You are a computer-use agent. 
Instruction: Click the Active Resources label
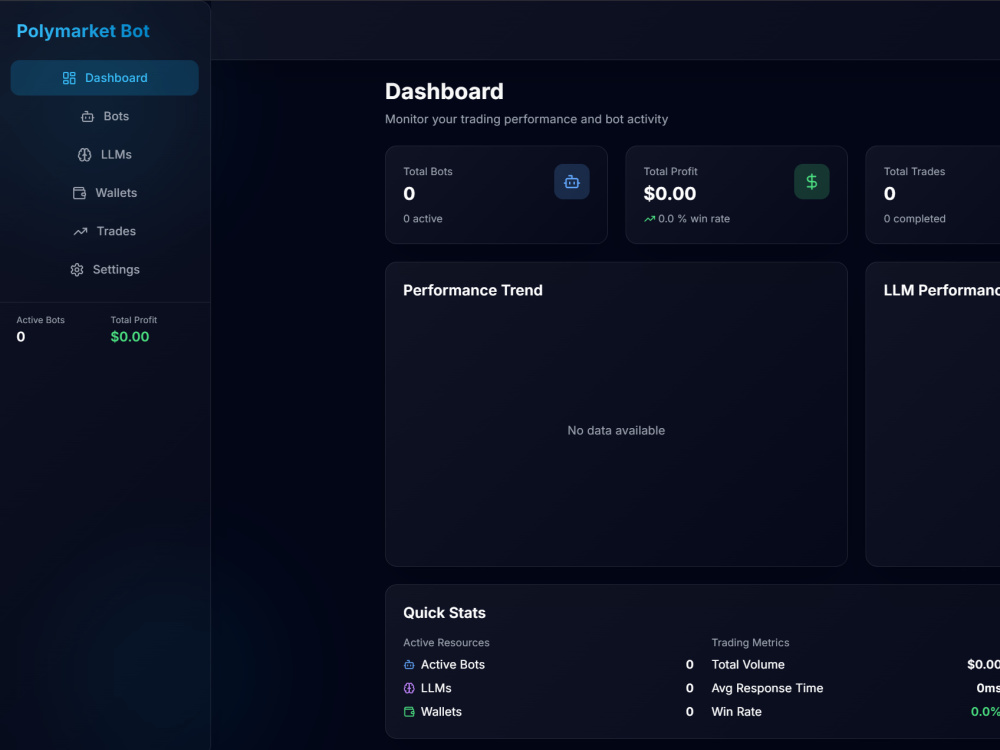tap(446, 643)
